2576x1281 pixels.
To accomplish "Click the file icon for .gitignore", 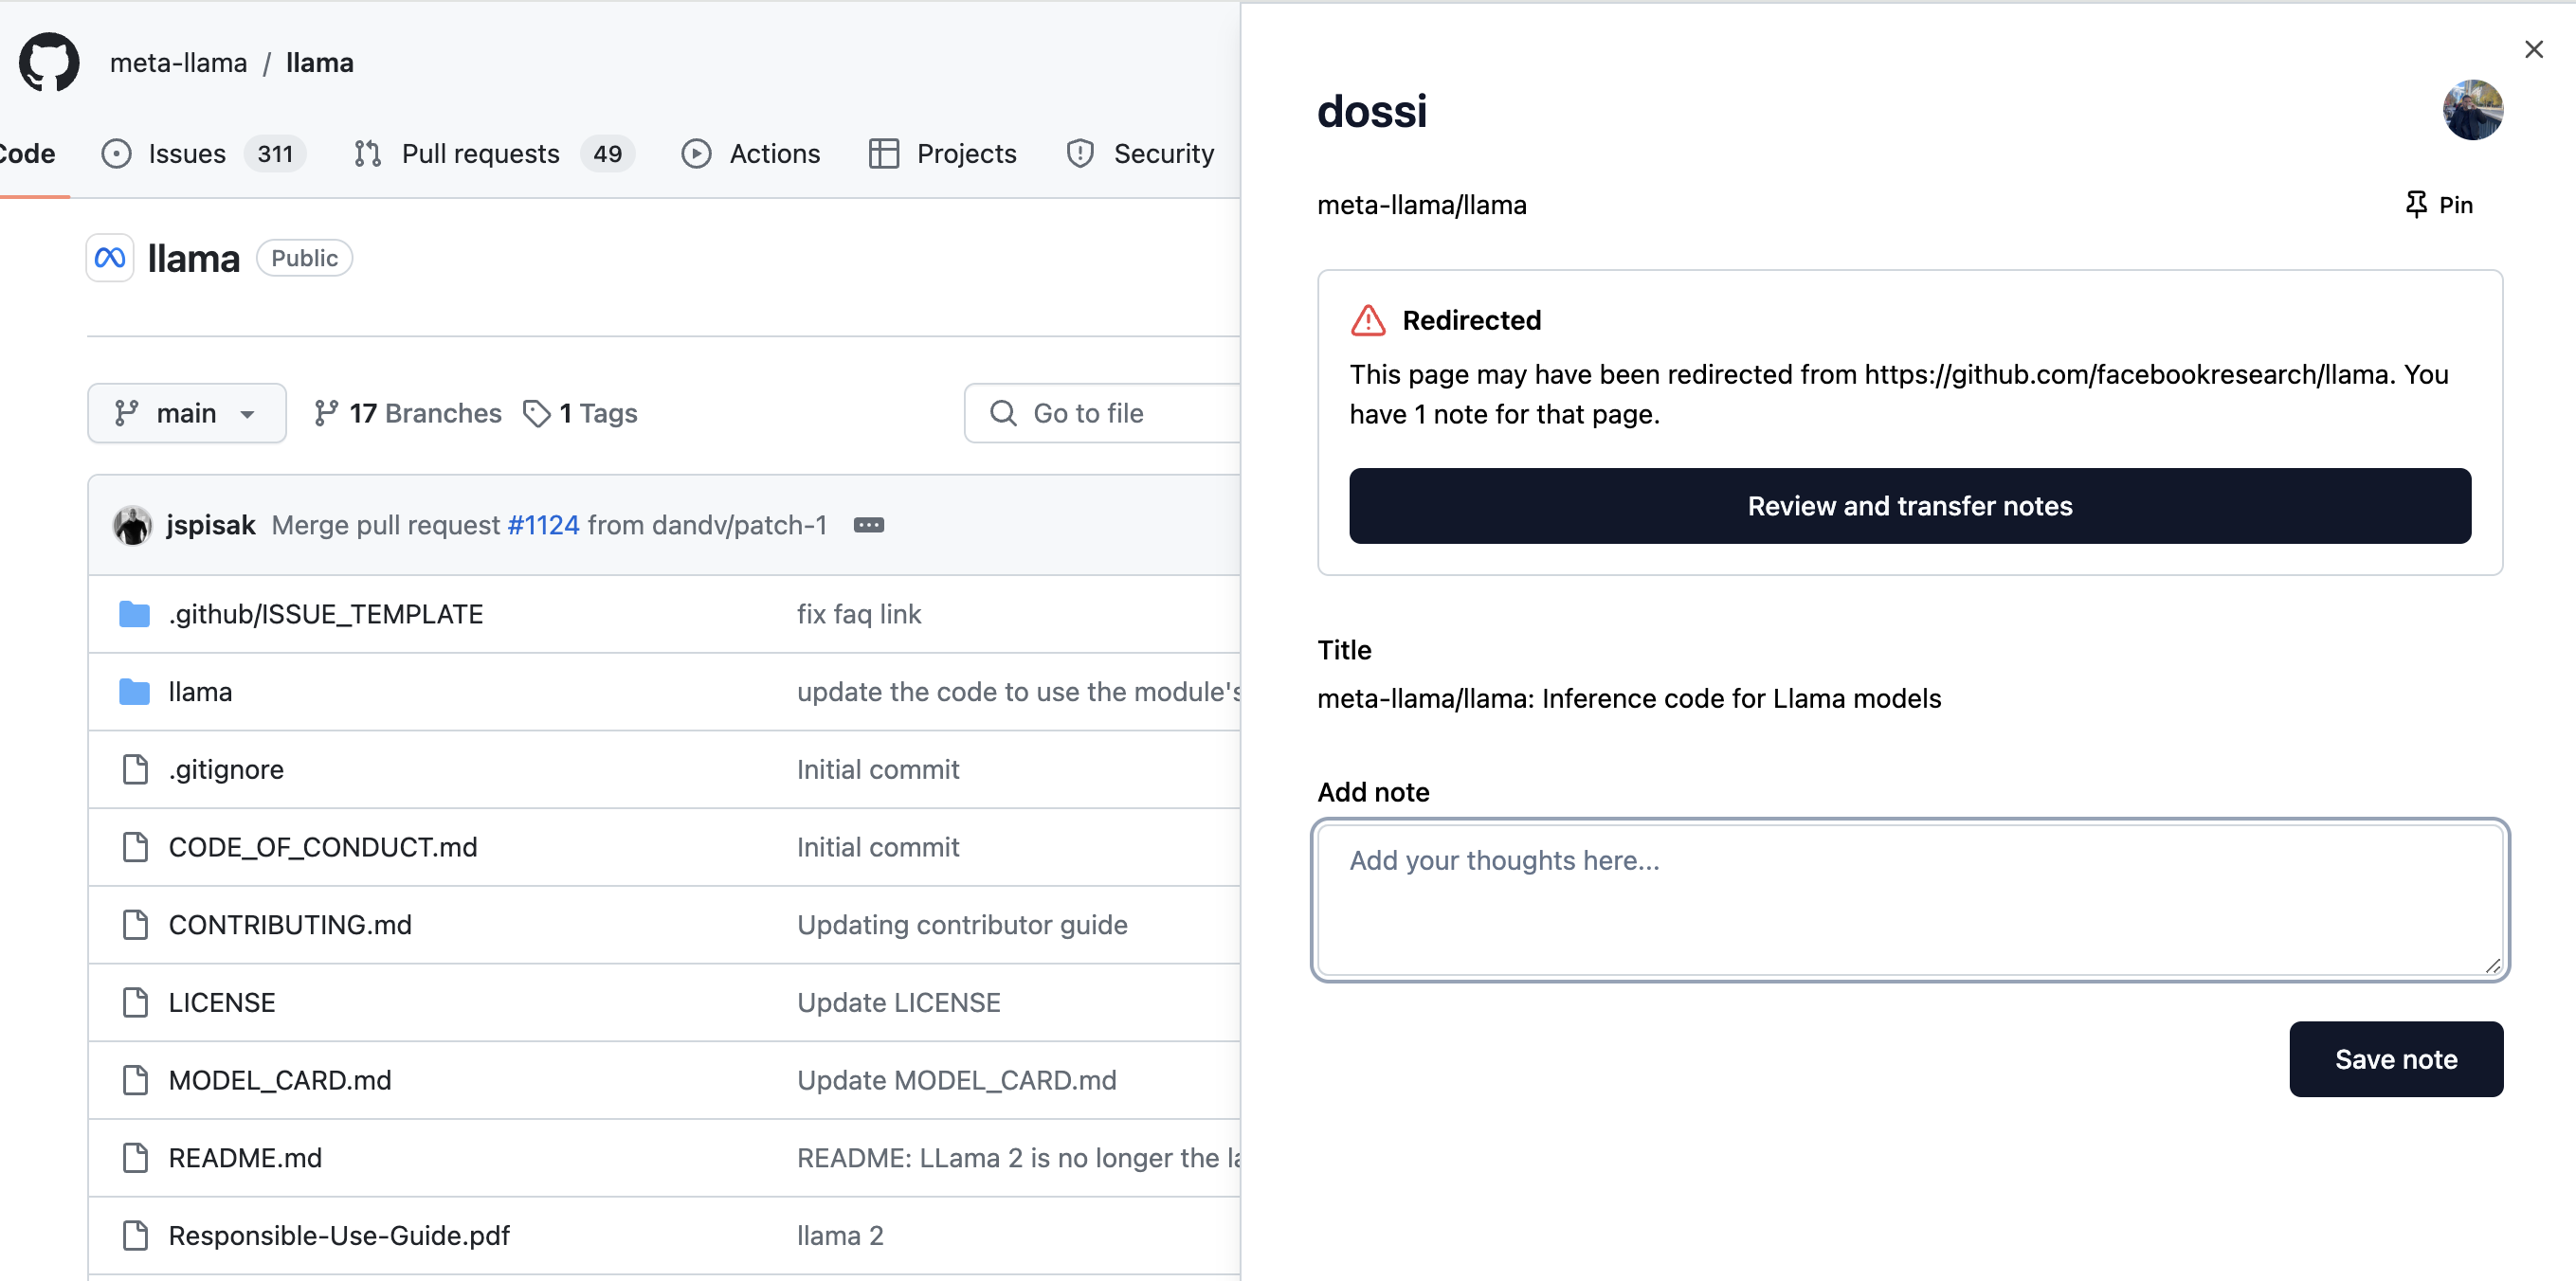I will tap(135, 769).
